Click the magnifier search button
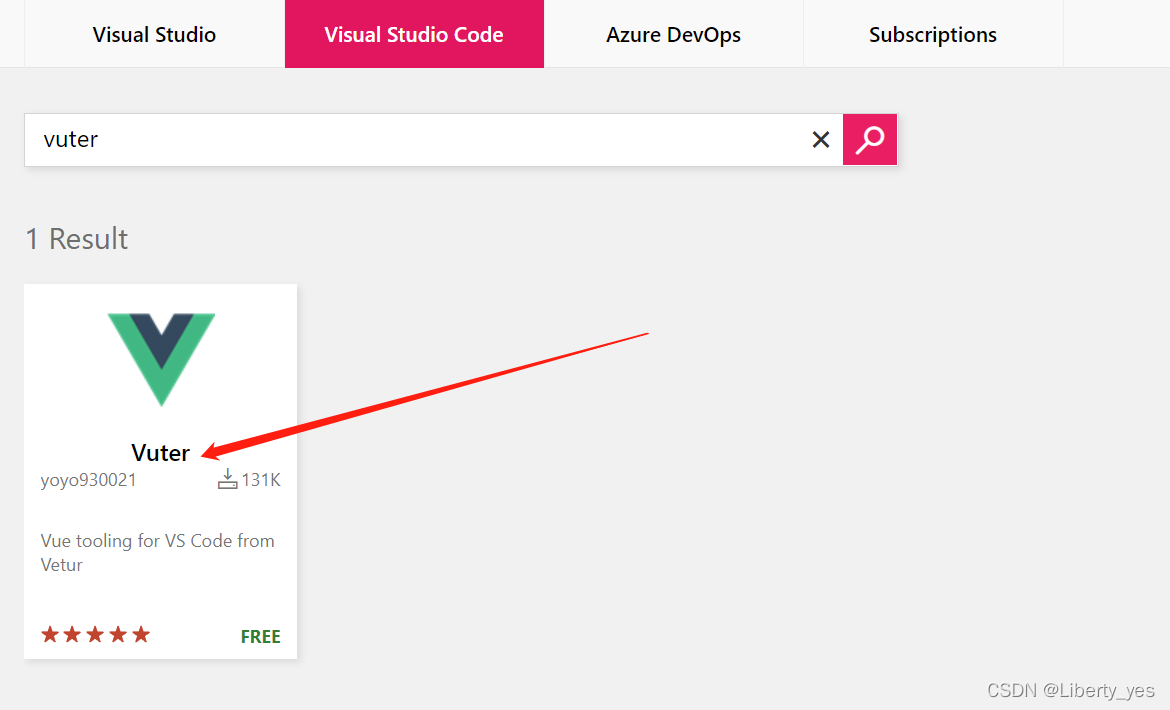The width and height of the screenshot is (1170, 710). pyautogui.click(x=870, y=139)
